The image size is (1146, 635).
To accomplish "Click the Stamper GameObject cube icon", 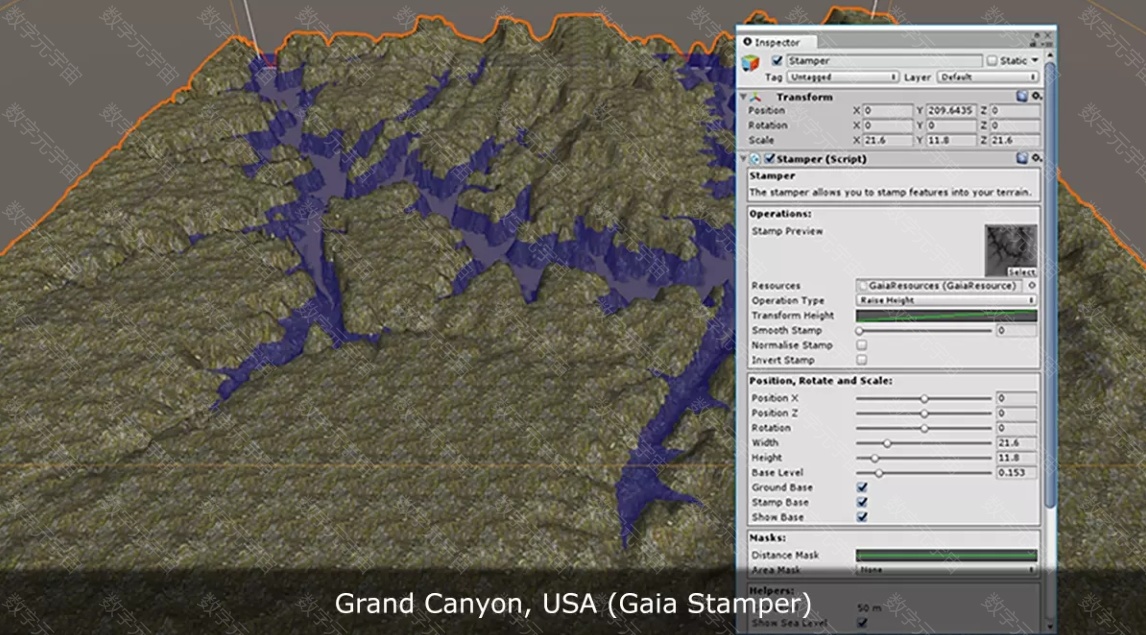I will [x=751, y=64].
